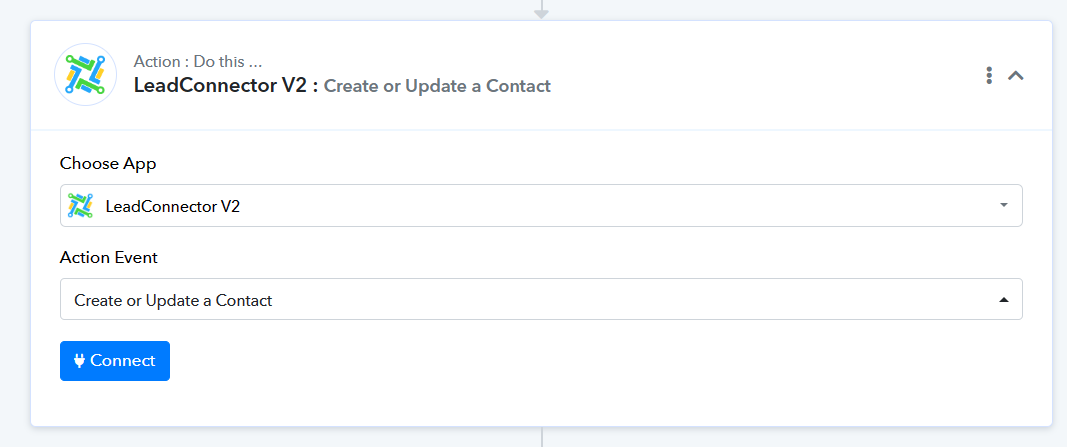
Task: Click the Choose App dropdown arrow
Action: (x=1003, y=206)
